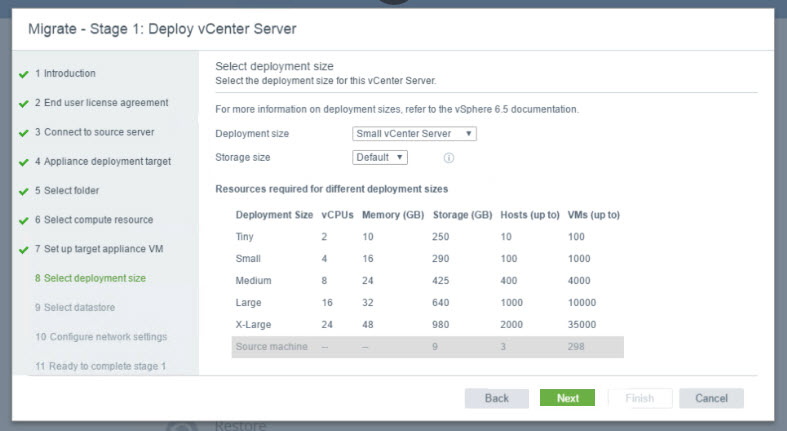The width and height of the screenshot is (787, 431).
Task: Jump to Connect to source server step
Action: pos(94,132)
